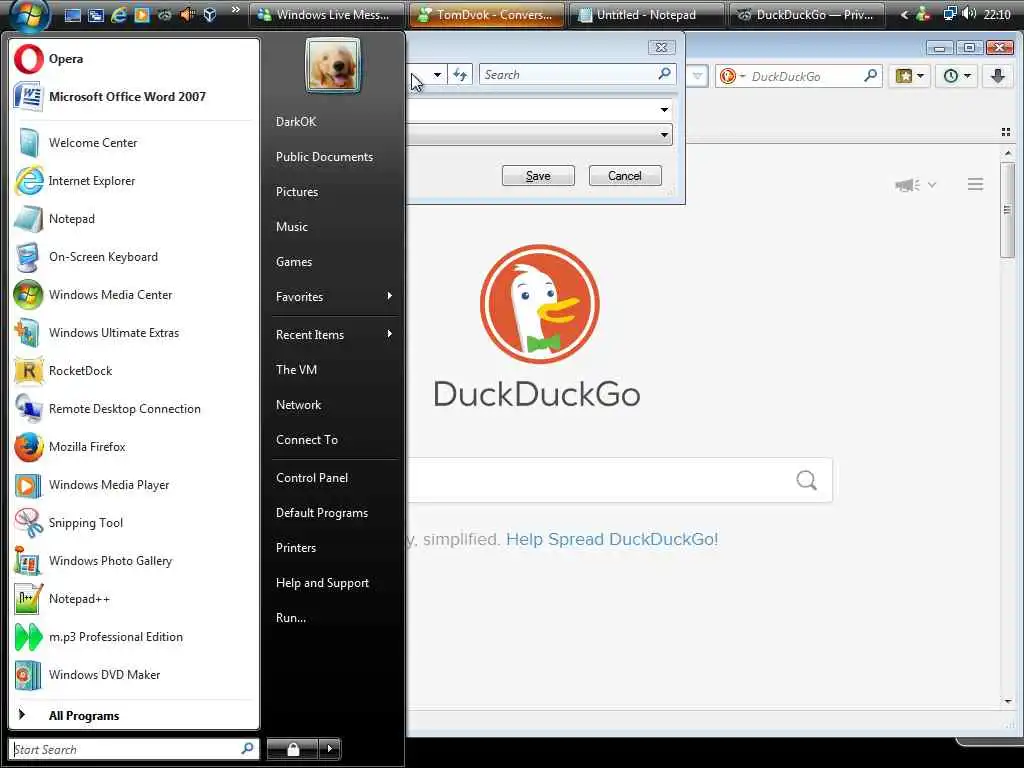Screen dimensions: 1024x768
Task: Open the file name dropdown in Save dialog
Action: point(664,110)
